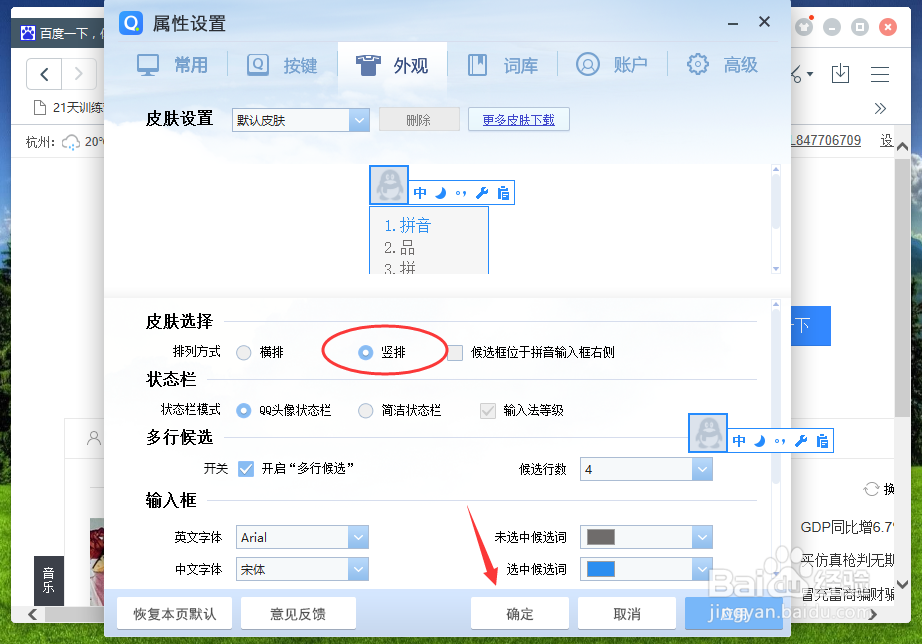Toggle 中 language mode on floating status bar
The image size is (922, 644).
pyautogui.click(x=739, y=441)
